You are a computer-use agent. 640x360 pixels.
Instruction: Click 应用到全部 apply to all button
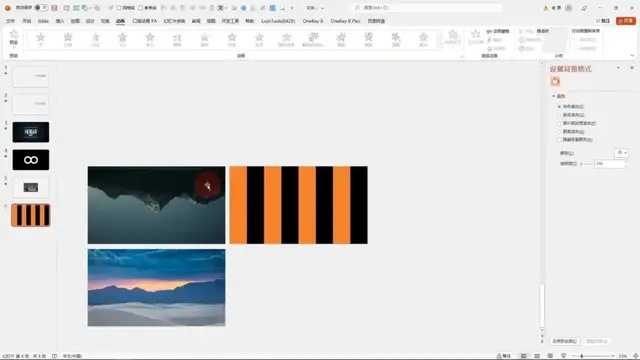pyautogui.click(x=565, y=341)
